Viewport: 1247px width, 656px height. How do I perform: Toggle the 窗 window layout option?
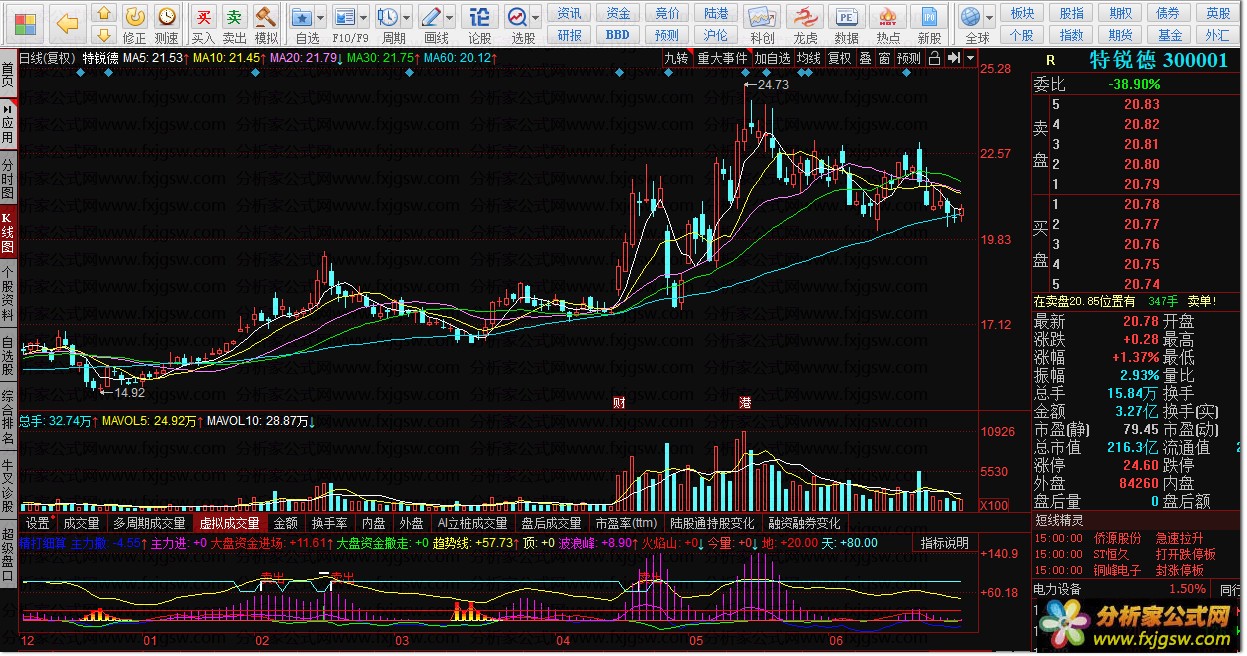pos(884,58)
